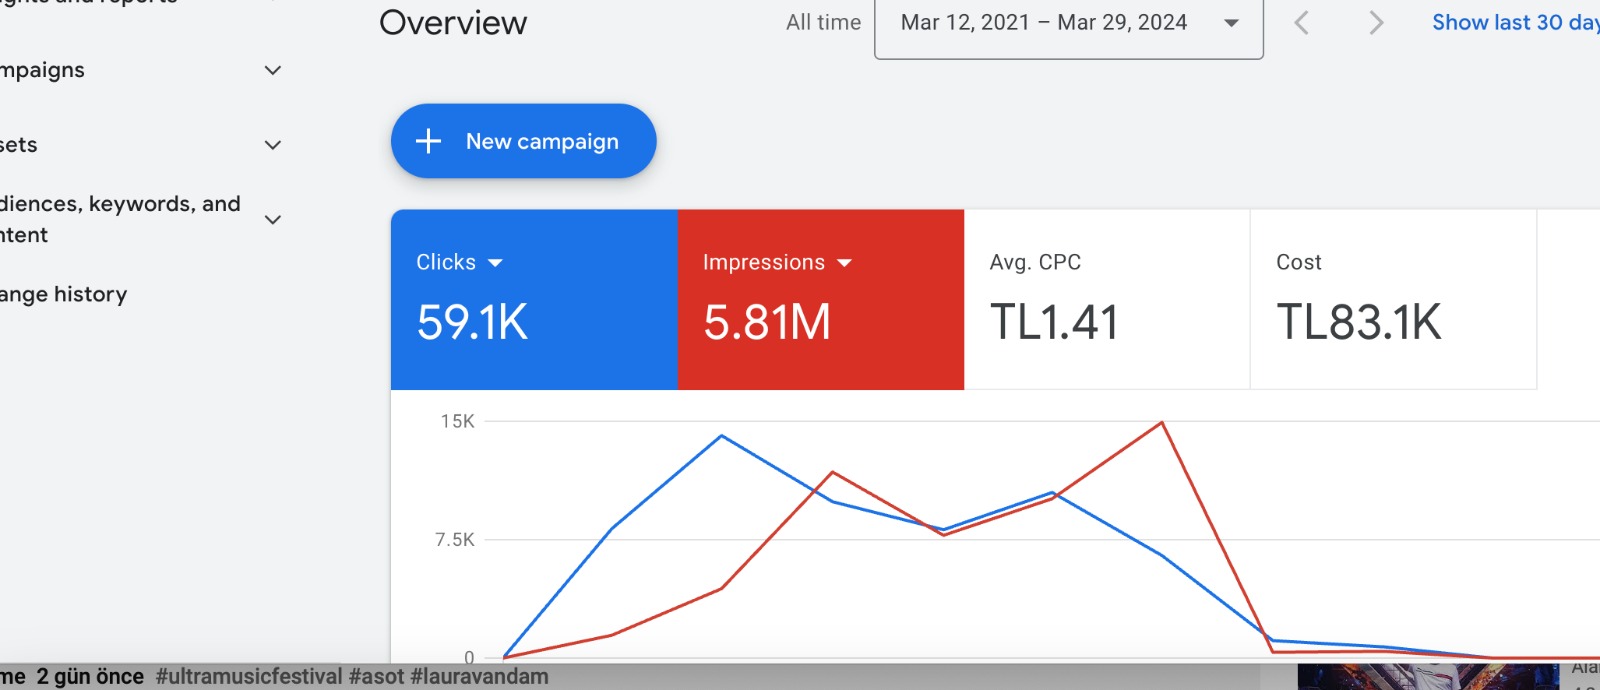This screenshot has height=690, width=1600.
Task: Click the plus icon in New campaign
Action: (x=428, y=141)
